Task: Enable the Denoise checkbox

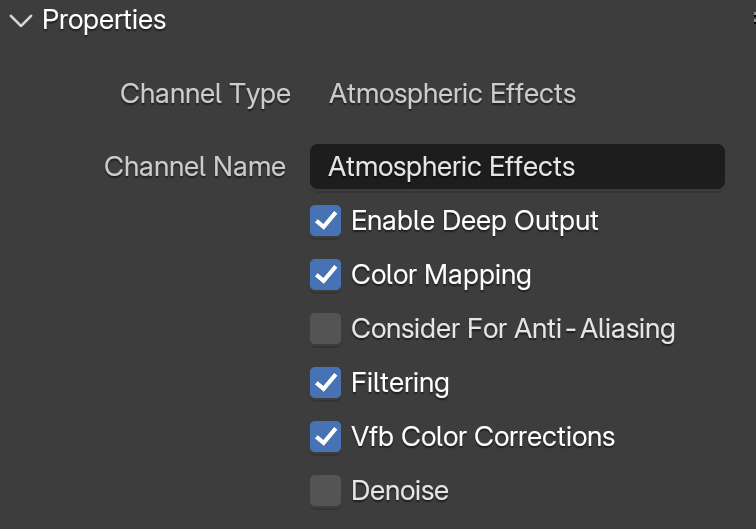Action: point(325,491)
